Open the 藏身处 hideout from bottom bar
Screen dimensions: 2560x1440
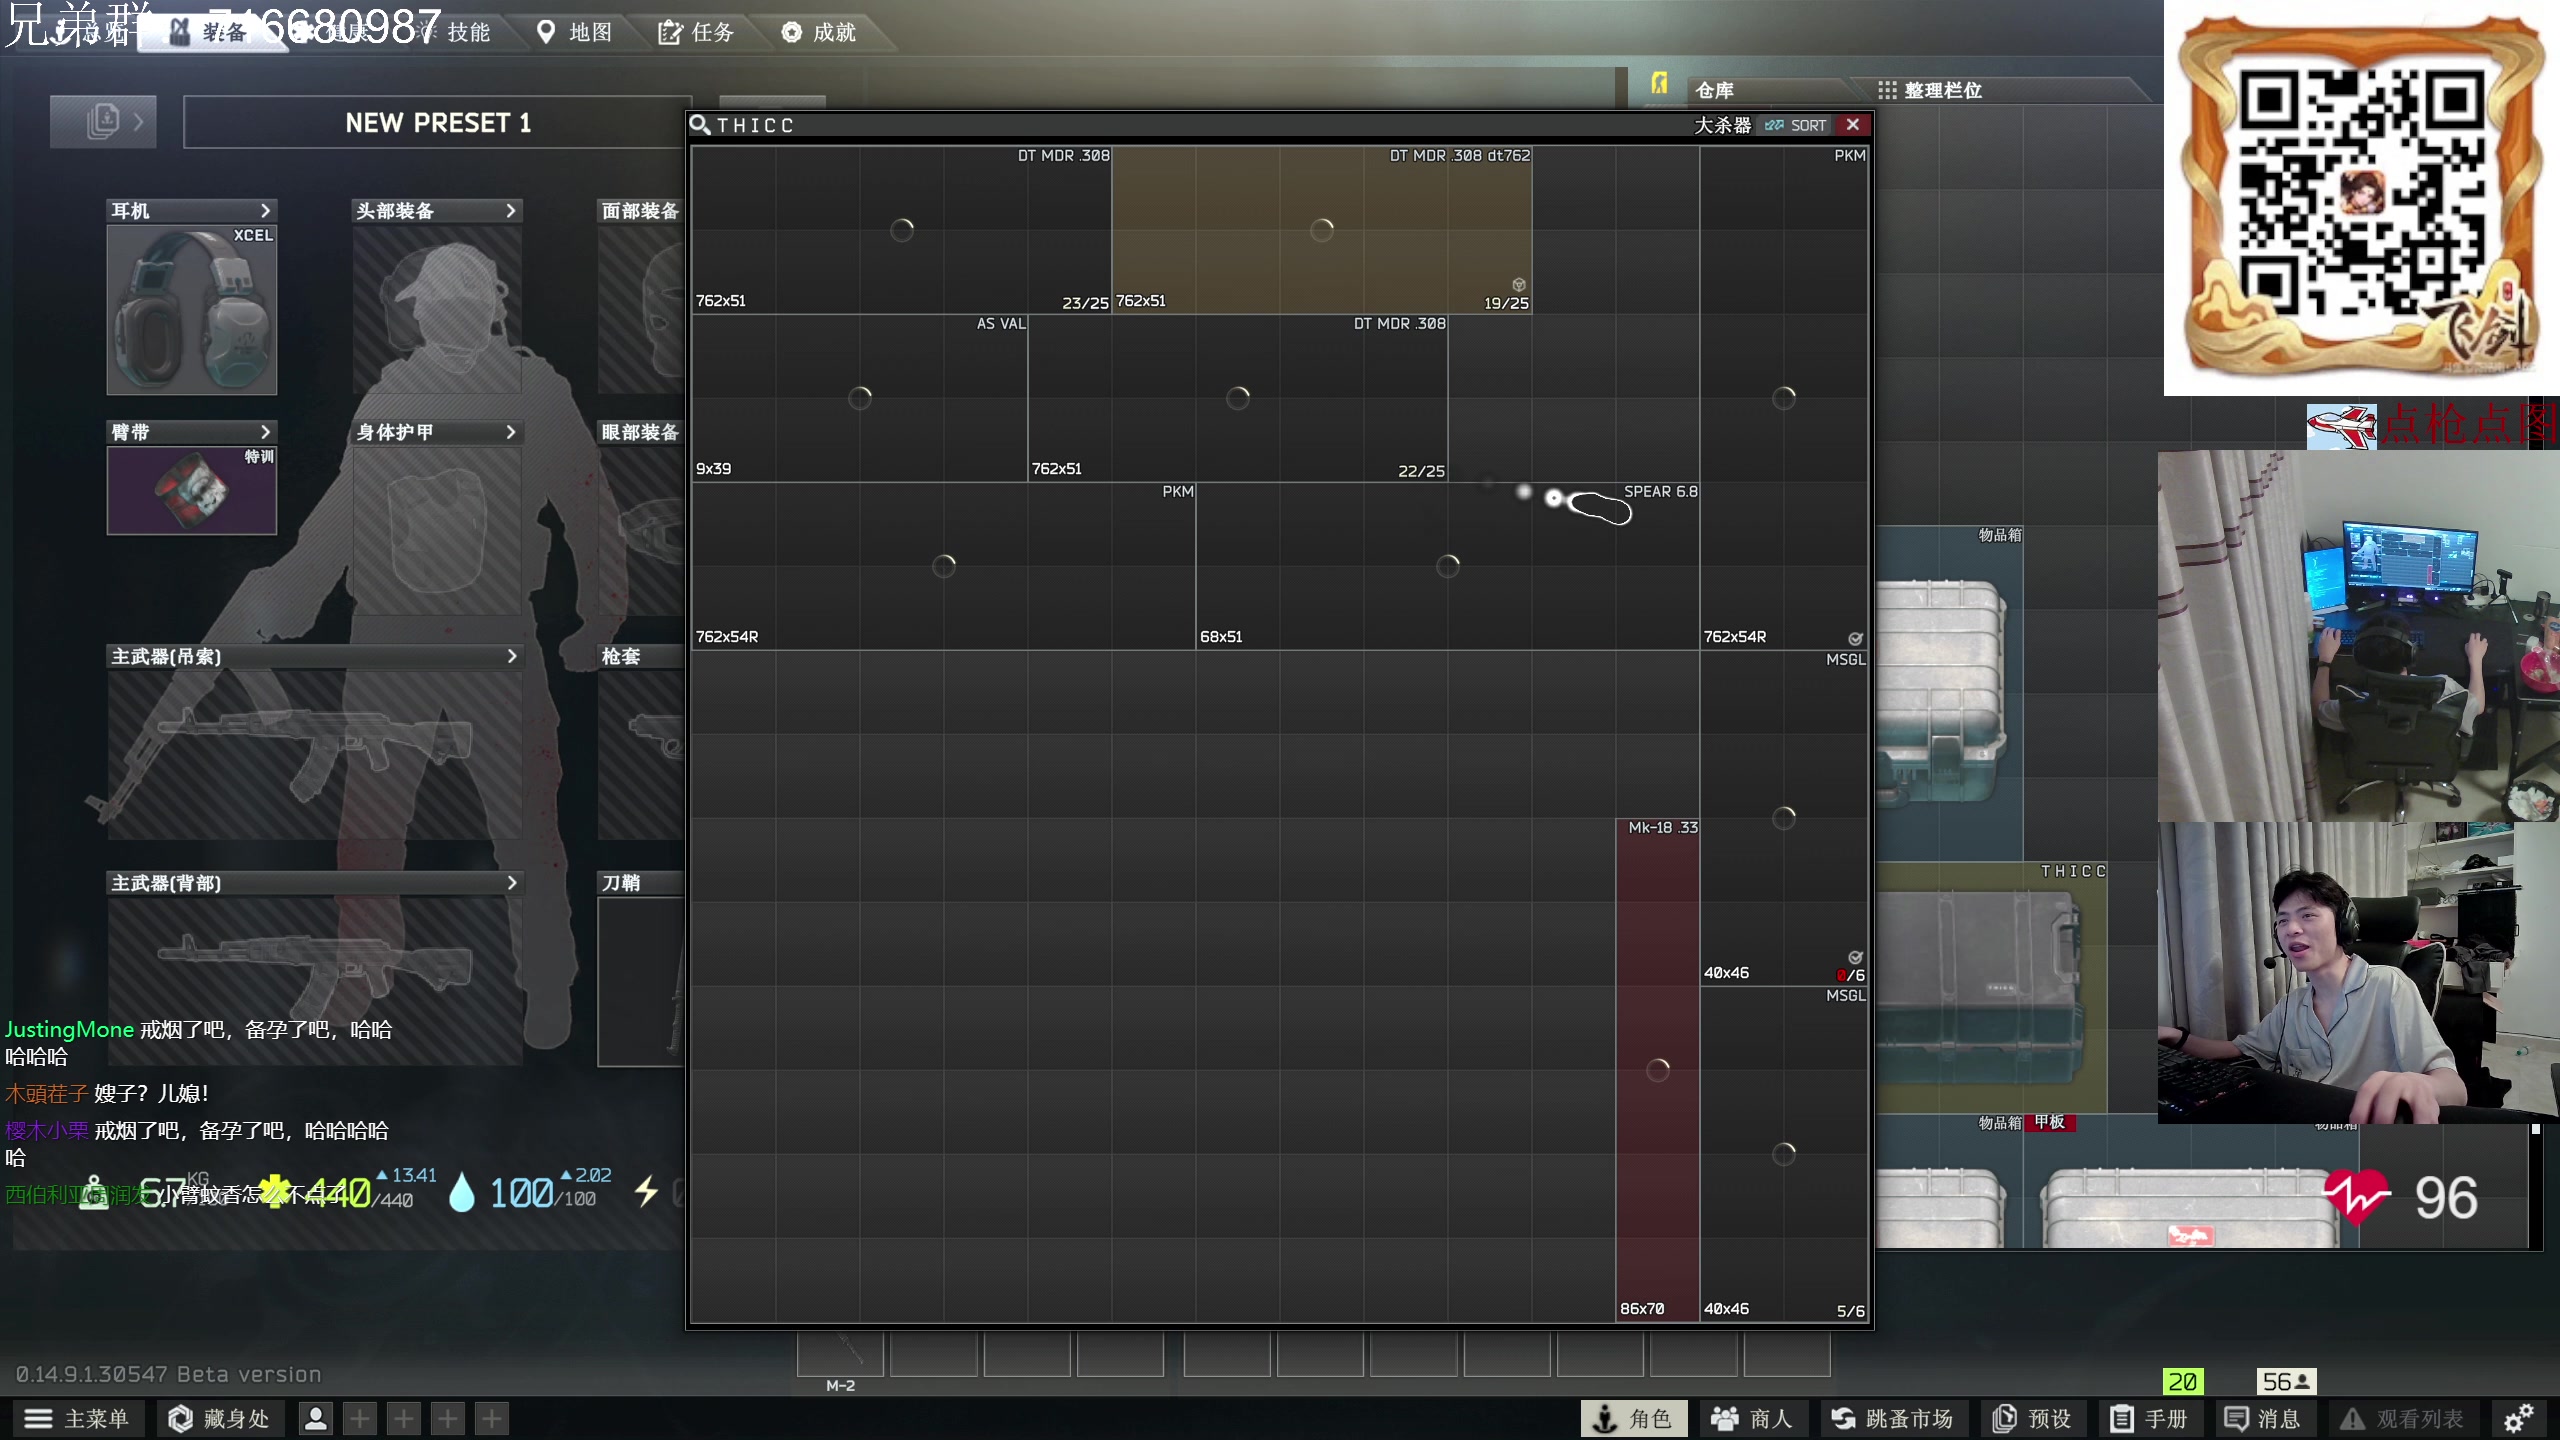point(220,1418)
